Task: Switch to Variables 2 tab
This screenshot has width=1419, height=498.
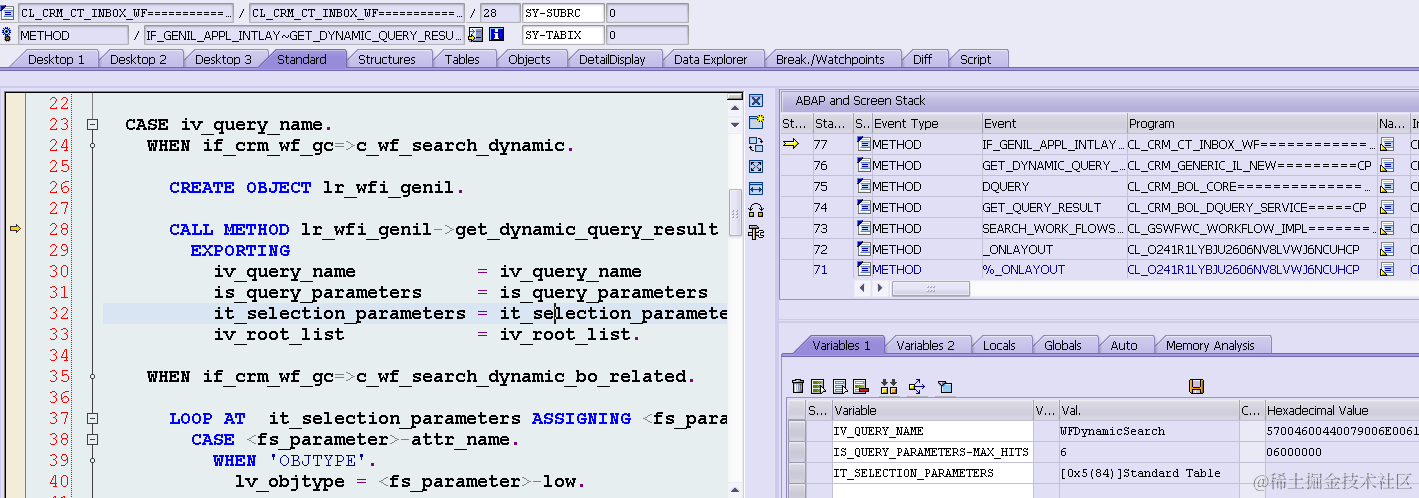Action: (925, 345)
